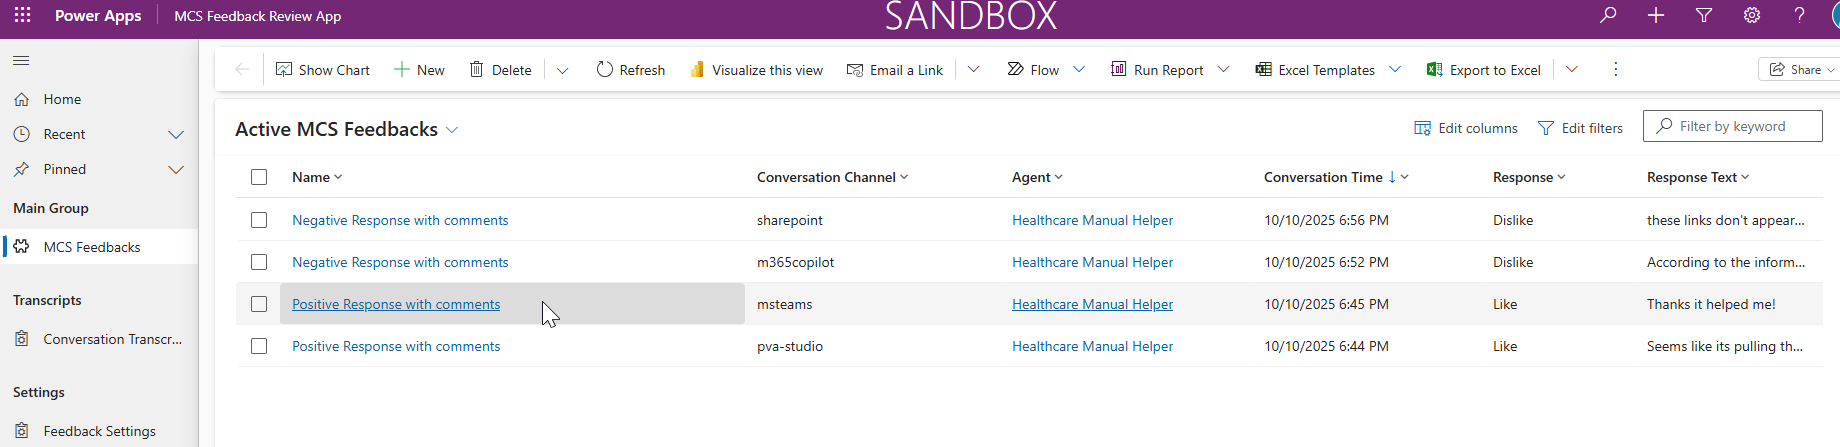
Task: Check the row for sharepoint conversation
Action: (259, 220)
